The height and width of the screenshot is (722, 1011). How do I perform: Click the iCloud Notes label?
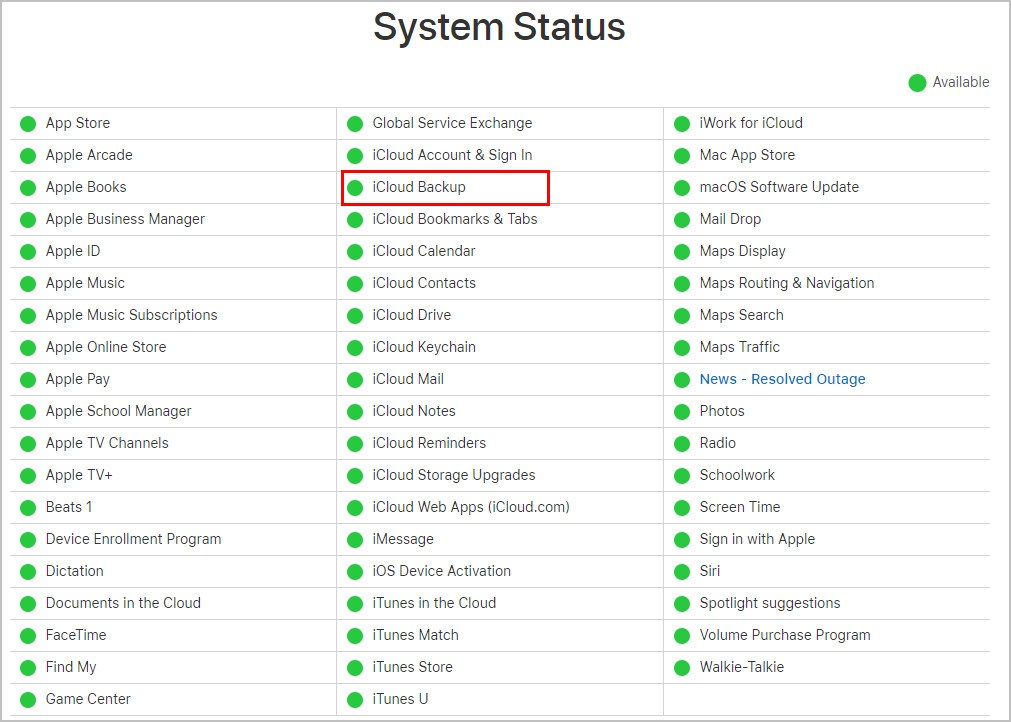coord(414,411)
